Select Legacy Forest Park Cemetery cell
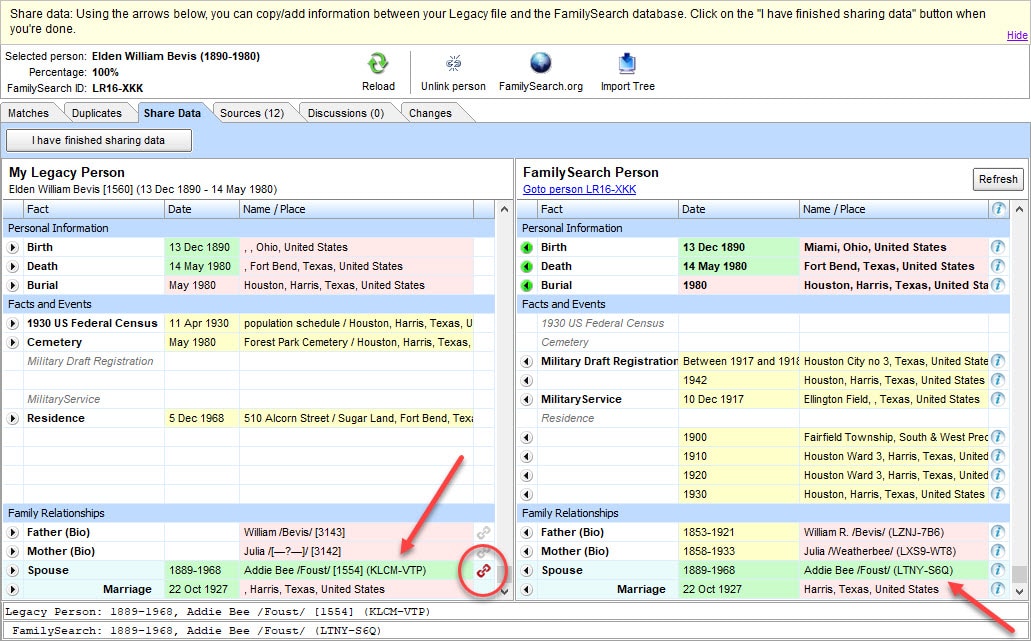 tap(356, 342)
